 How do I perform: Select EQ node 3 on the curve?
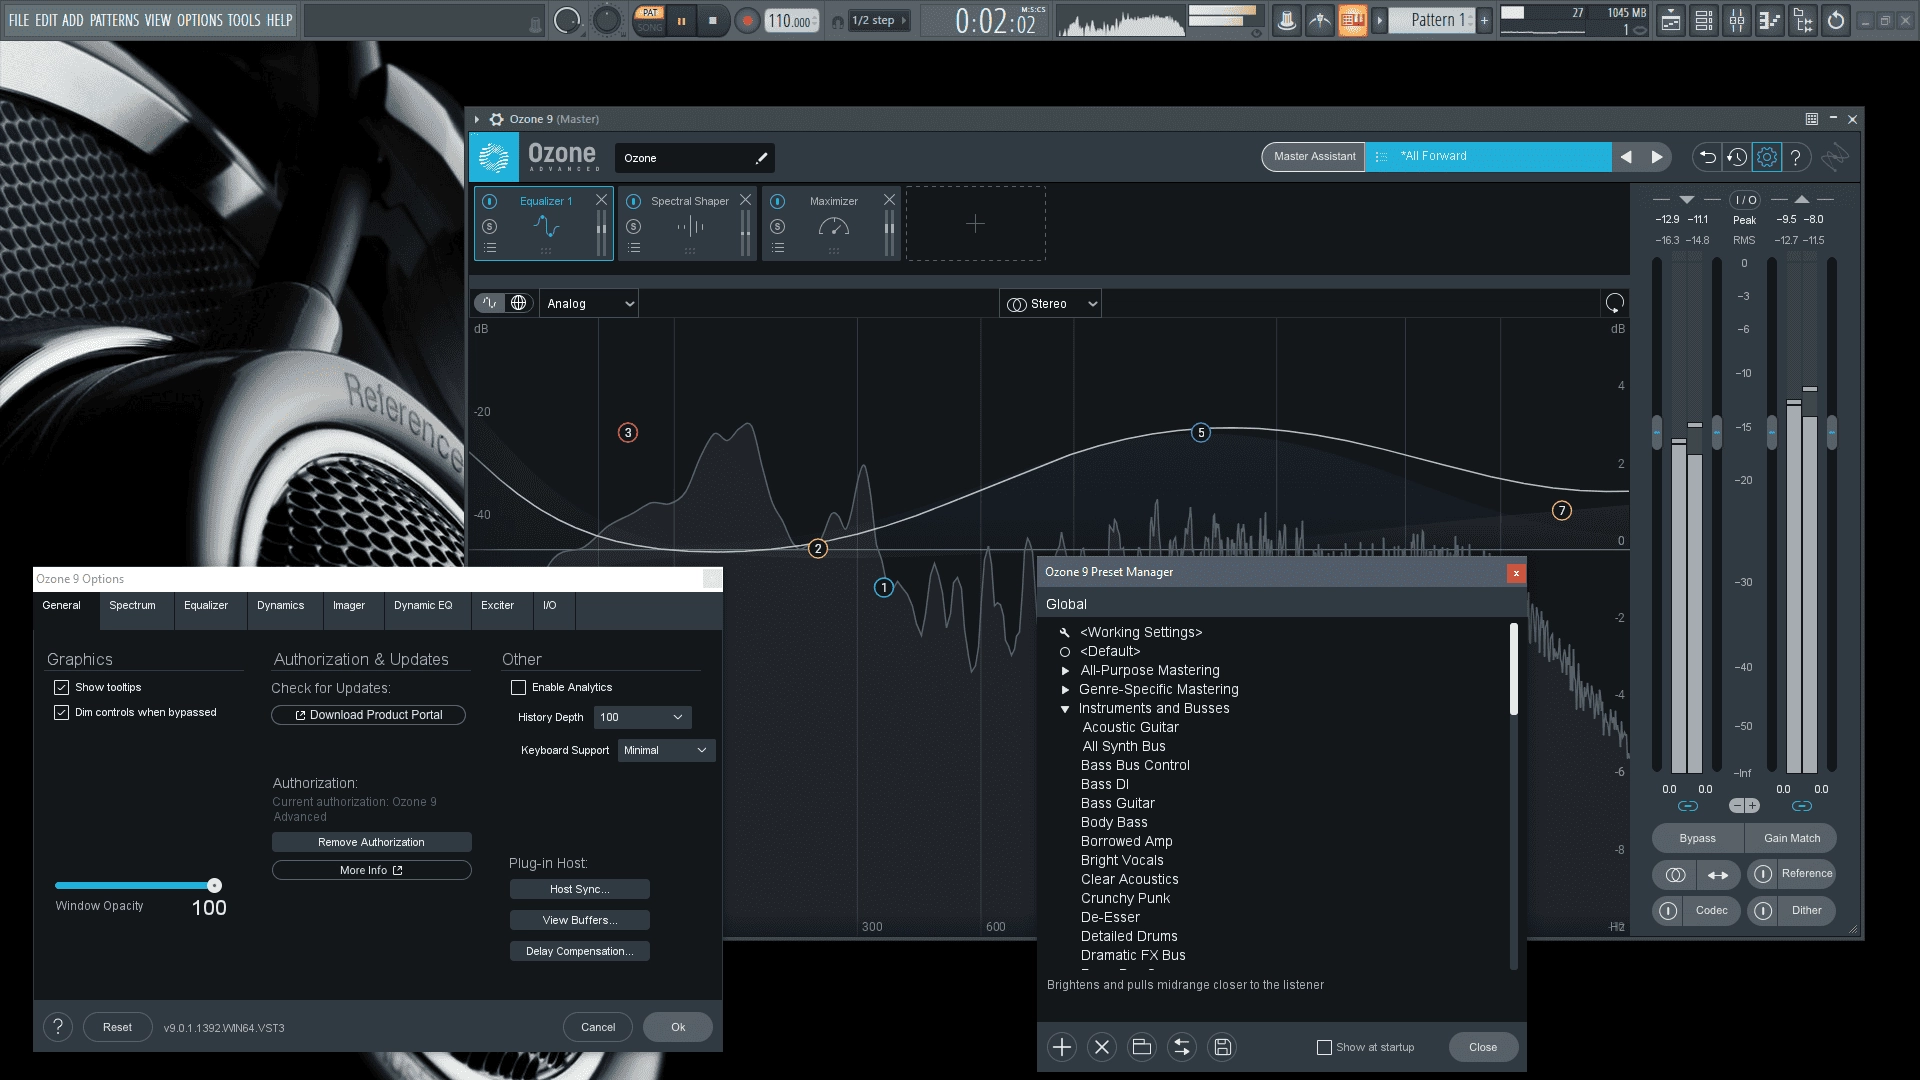(x=628, y=433)
